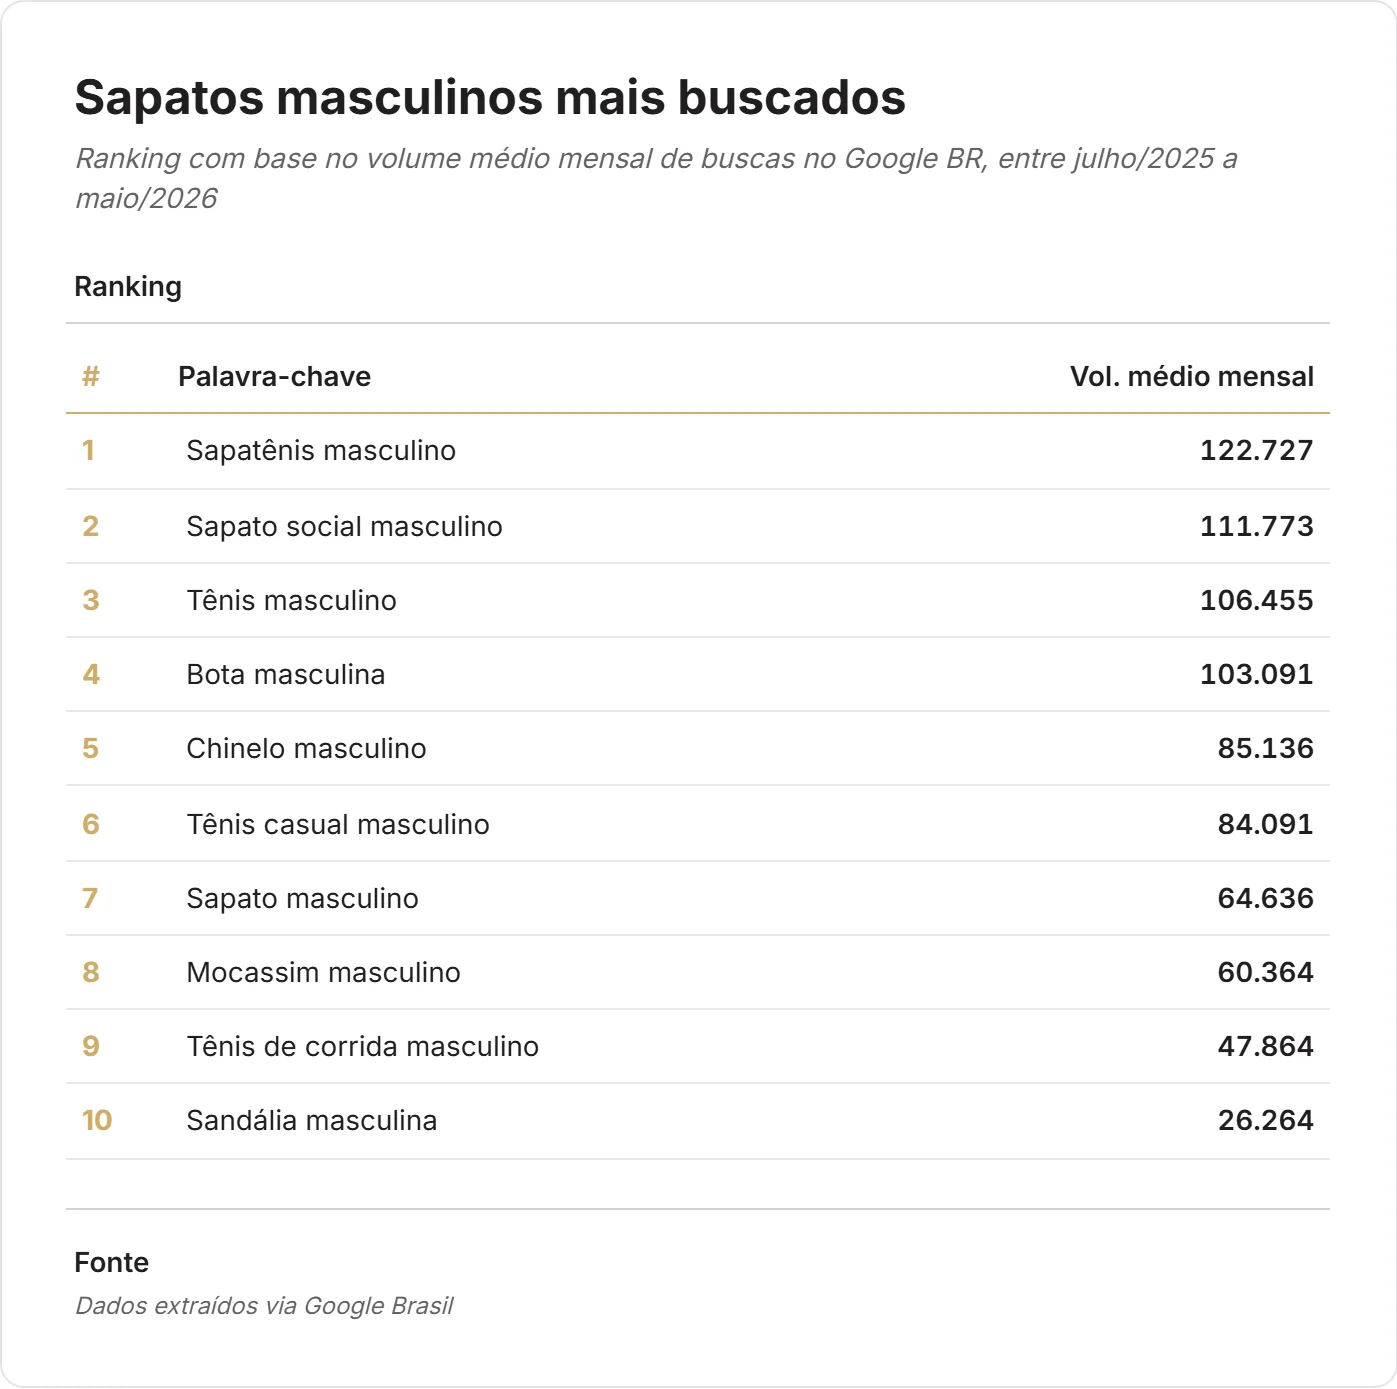
Task: Click the Sapatos masculinos mais buscados title
Action: (x=490, y=97)
